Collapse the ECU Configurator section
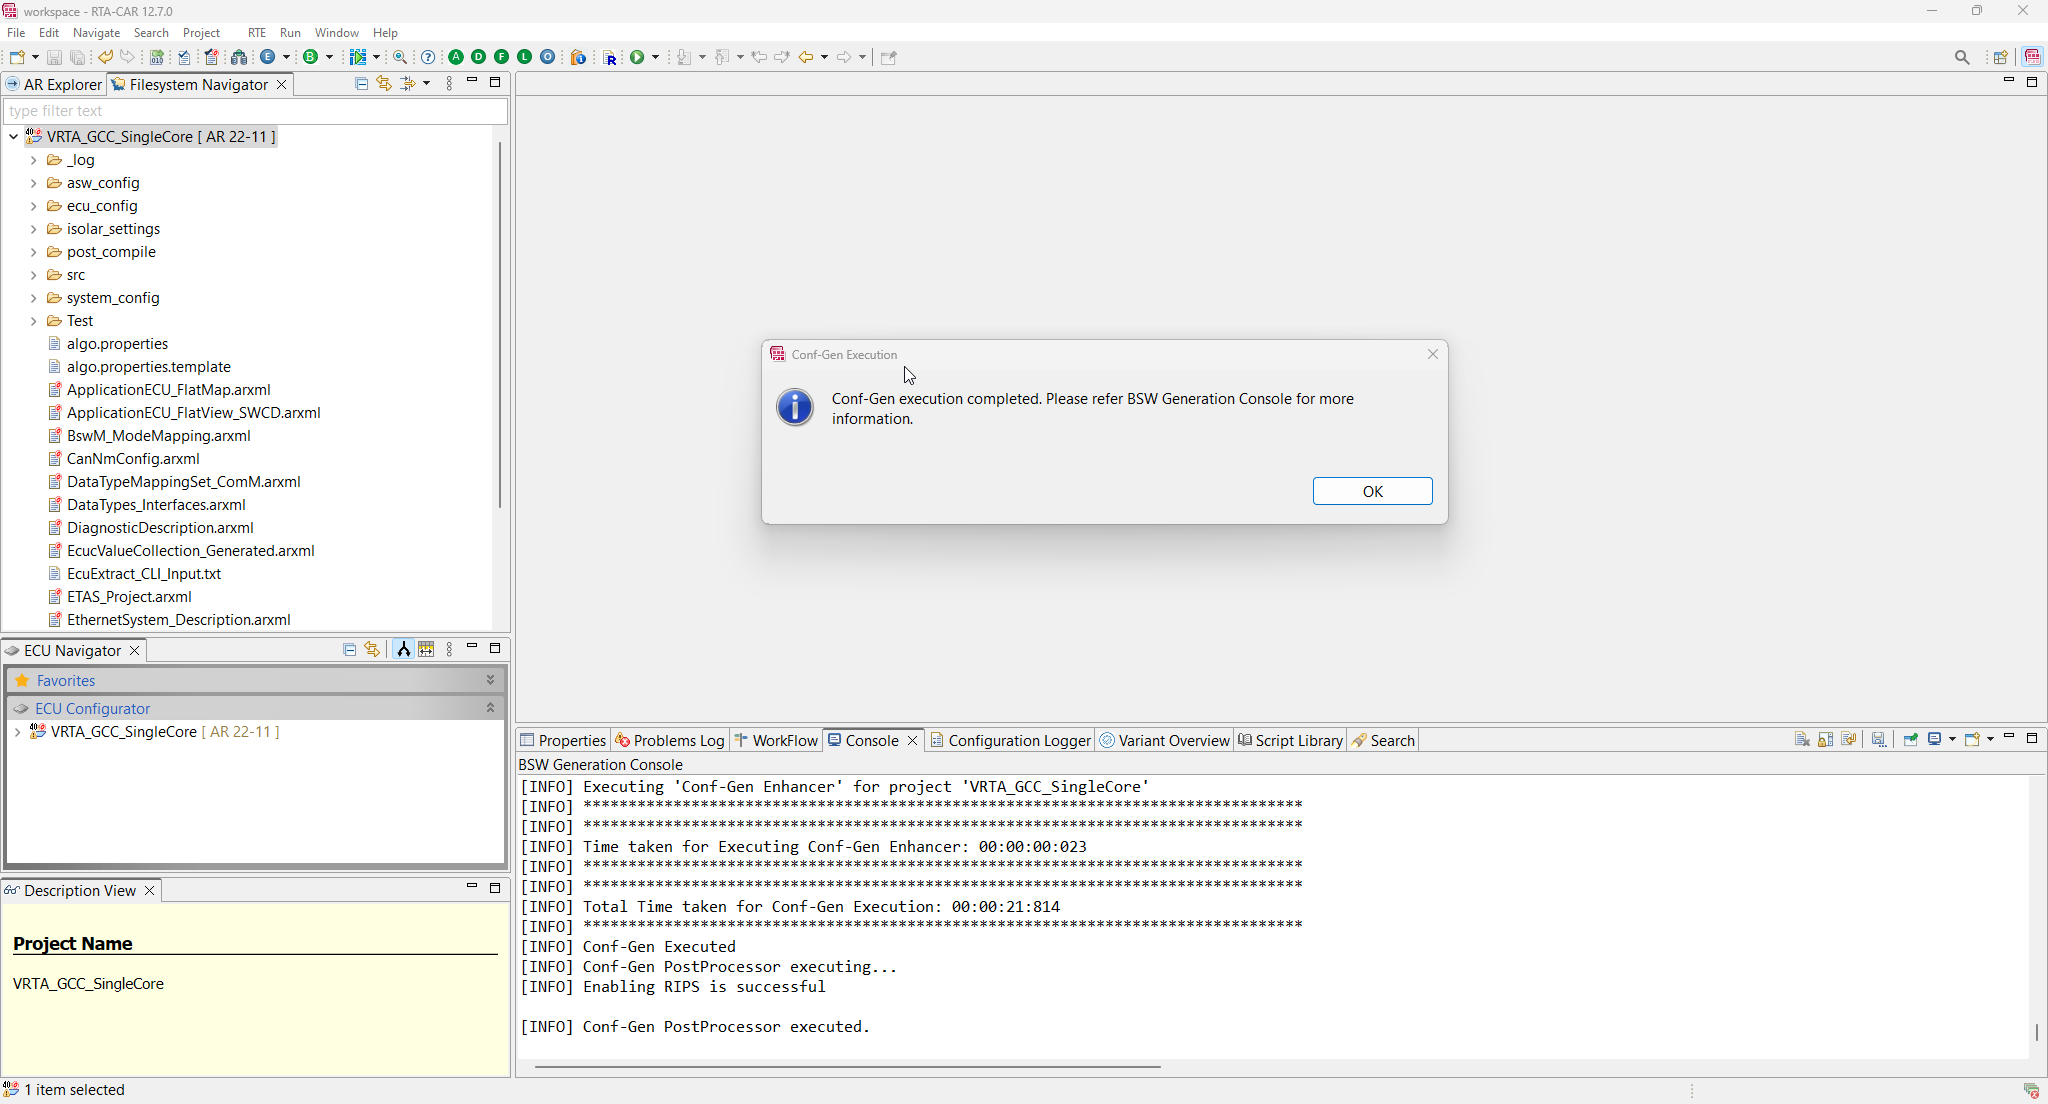This screenshot has height=1104, width=2048. coord(490,708)
